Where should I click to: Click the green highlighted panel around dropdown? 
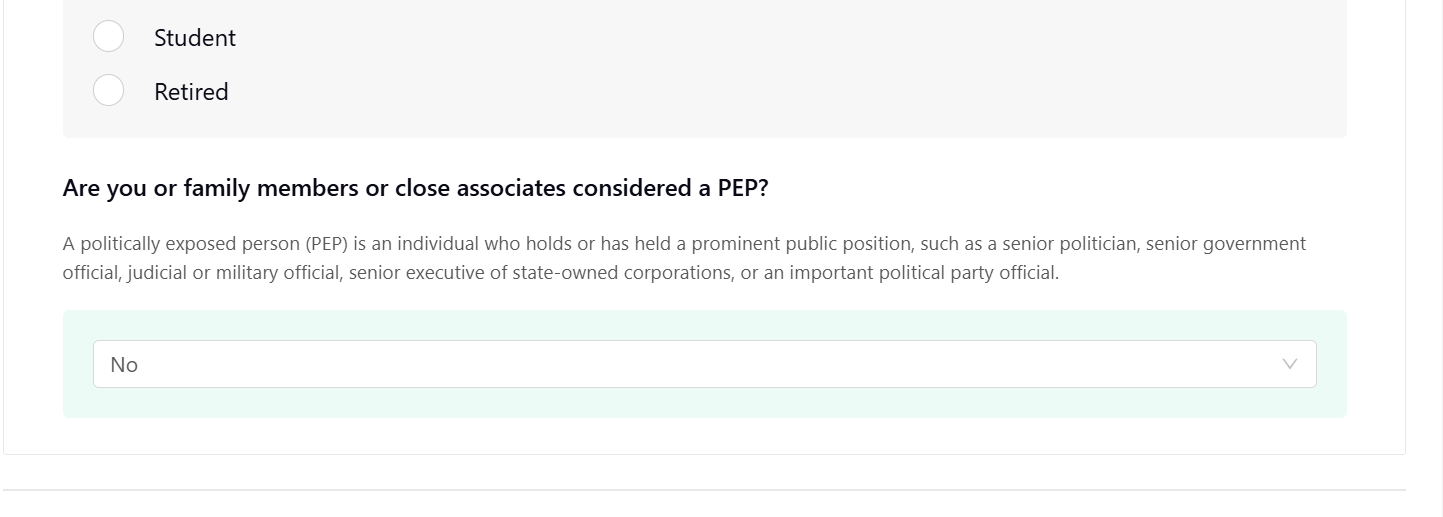[704, 400]
